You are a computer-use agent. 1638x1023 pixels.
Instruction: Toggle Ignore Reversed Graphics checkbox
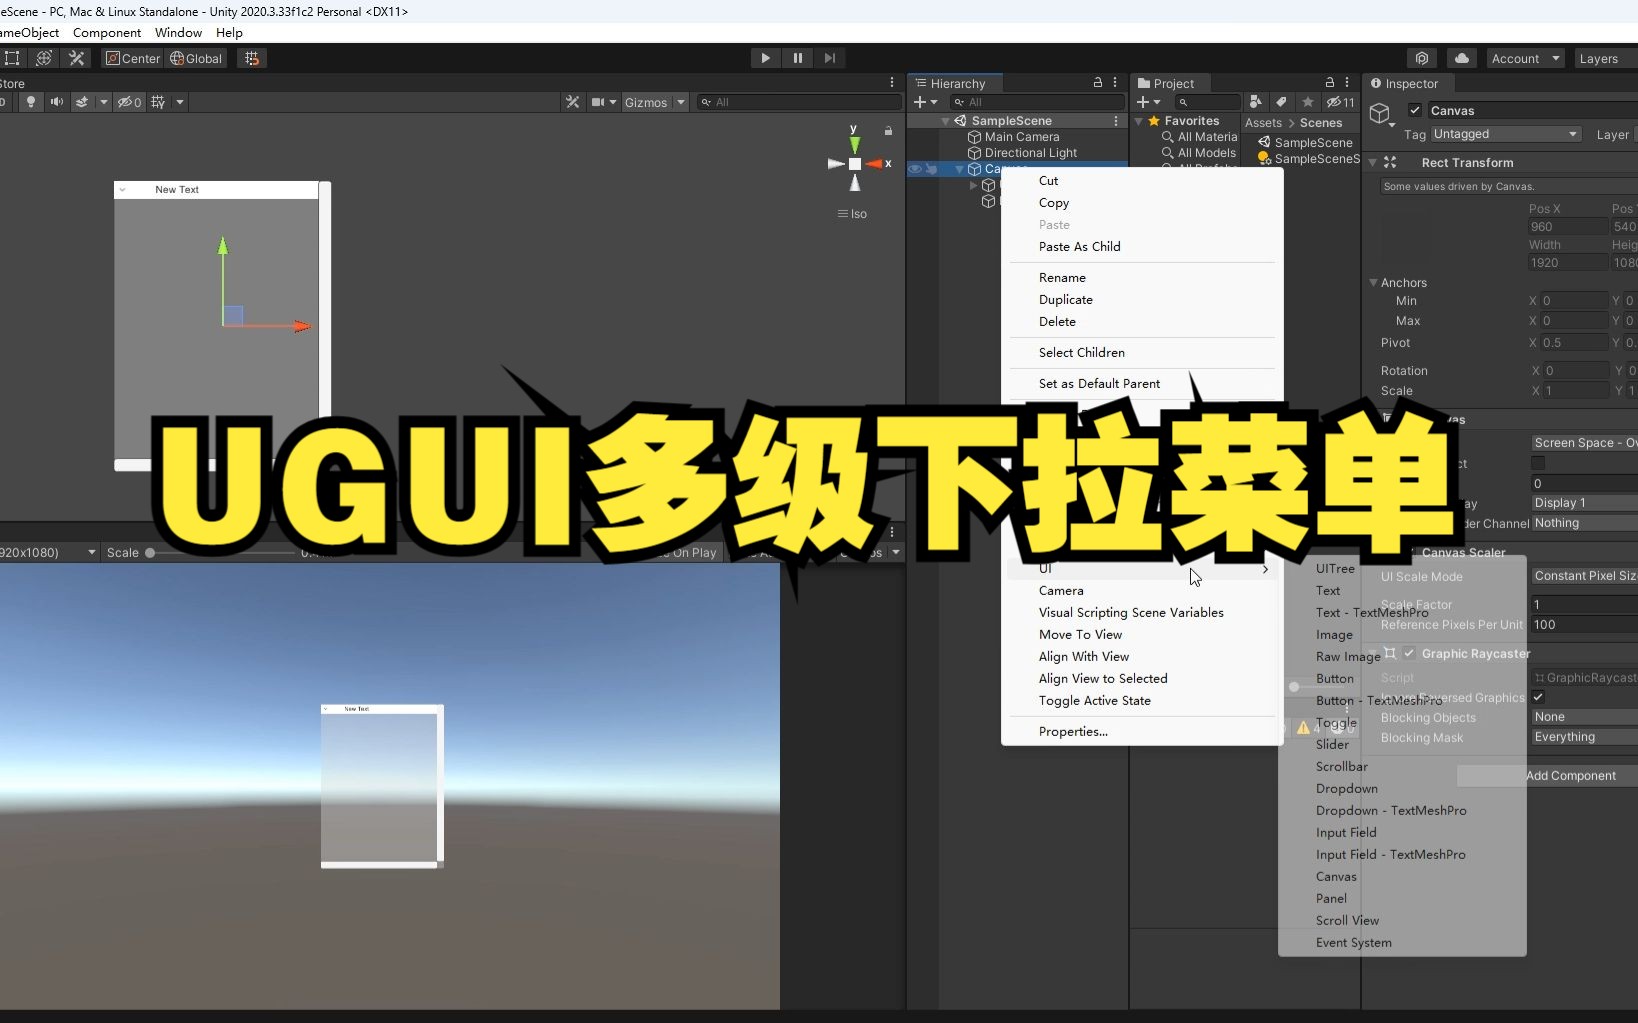point(1539,698)
